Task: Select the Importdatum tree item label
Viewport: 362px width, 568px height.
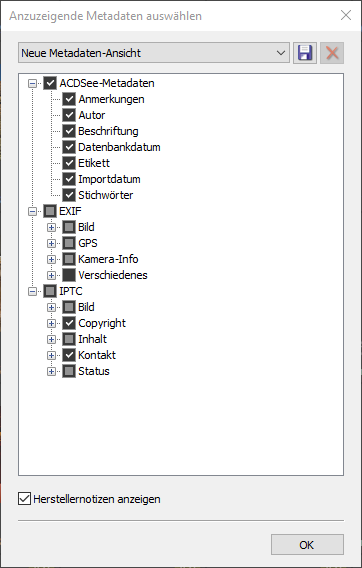Action: coord(109,179)
